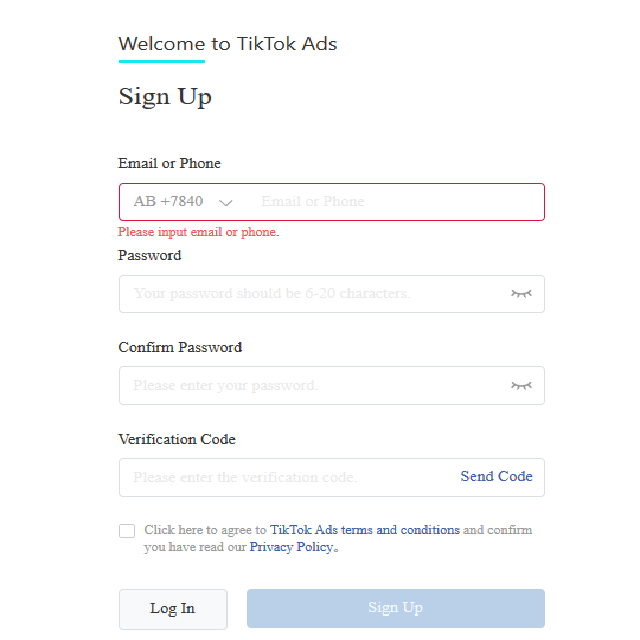Expand the country code chevron arrow

pyautogui.click(x=226, y=202)
